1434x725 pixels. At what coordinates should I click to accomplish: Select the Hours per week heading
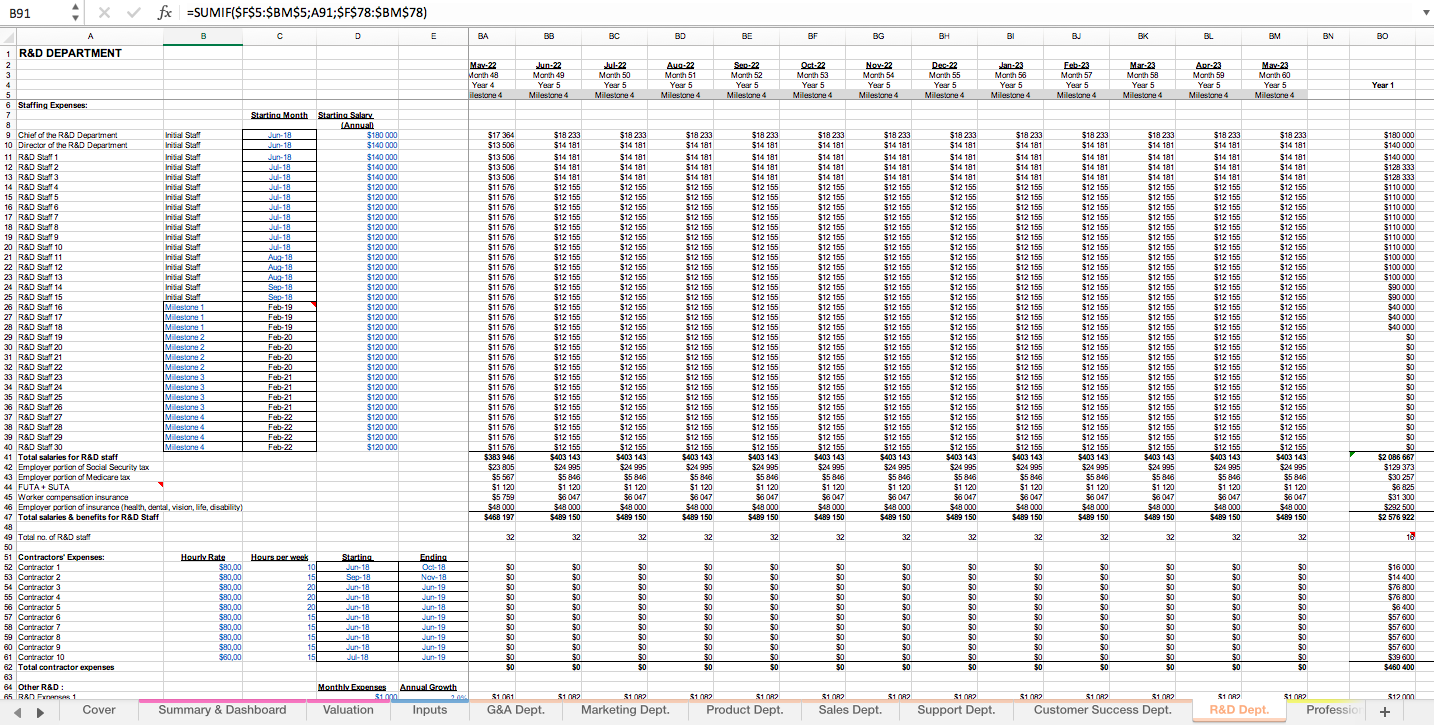tap(279, 557)
